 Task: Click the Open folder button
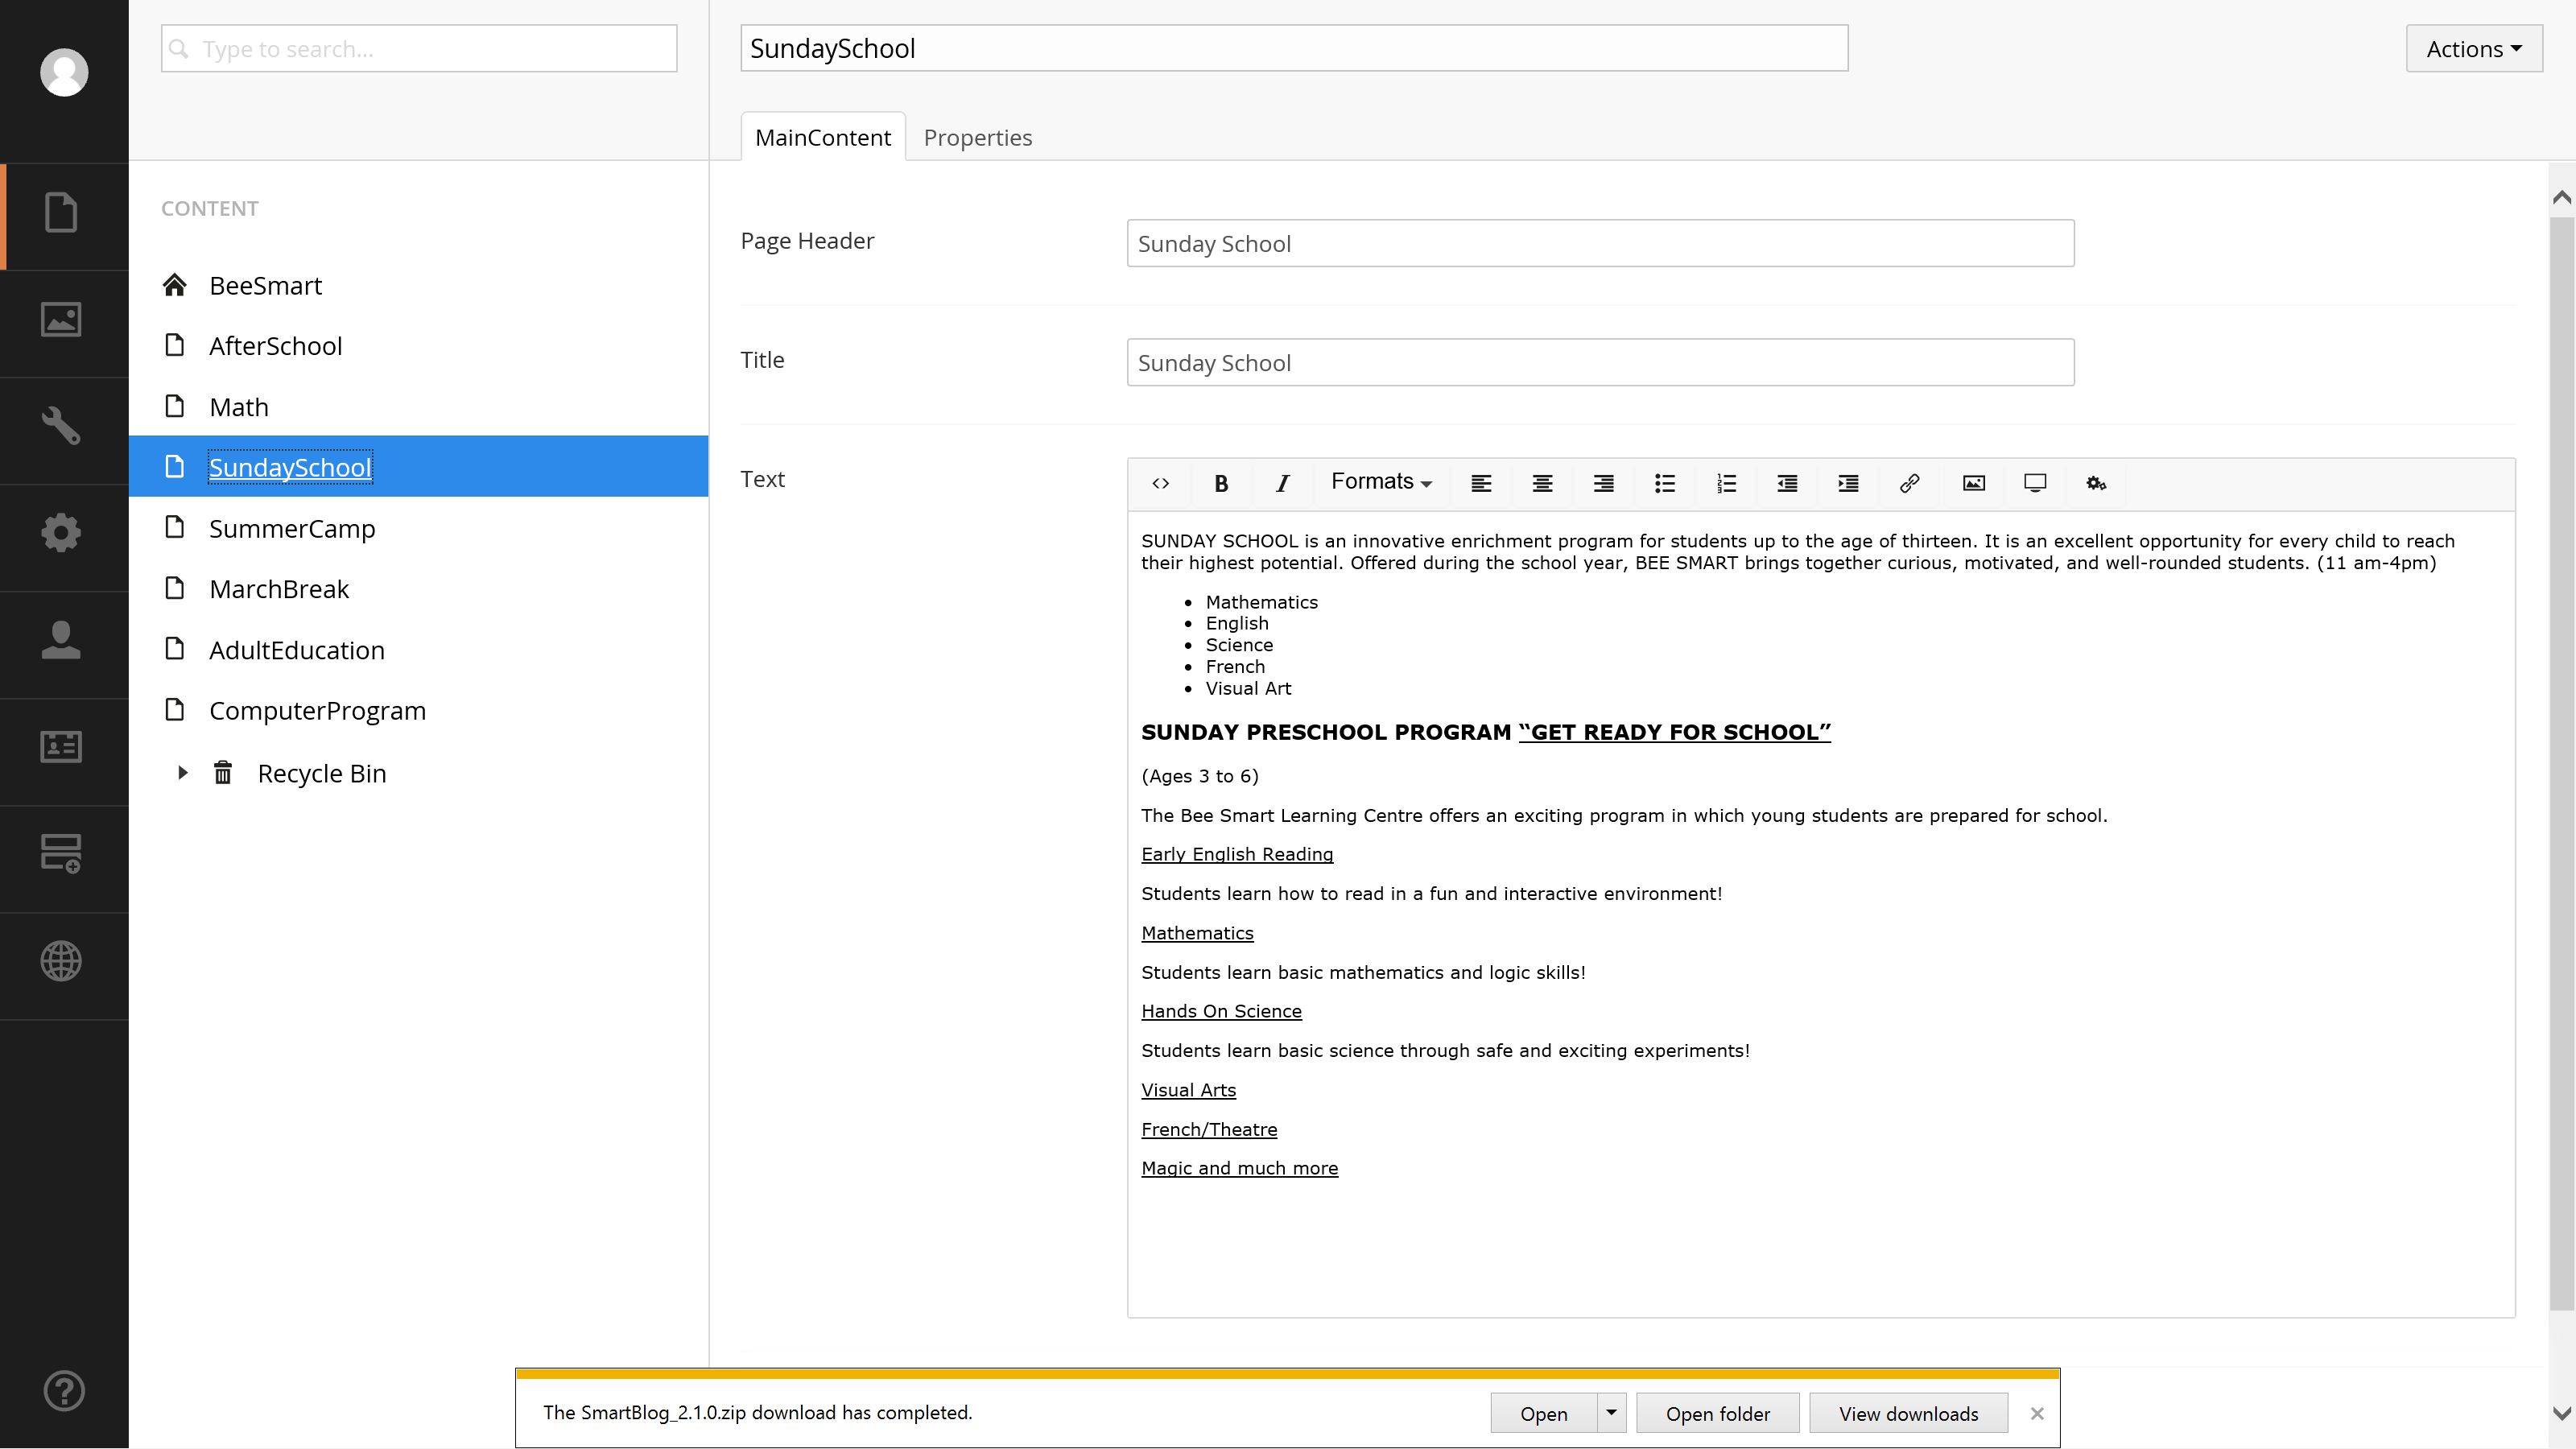click(1717, 1413)
